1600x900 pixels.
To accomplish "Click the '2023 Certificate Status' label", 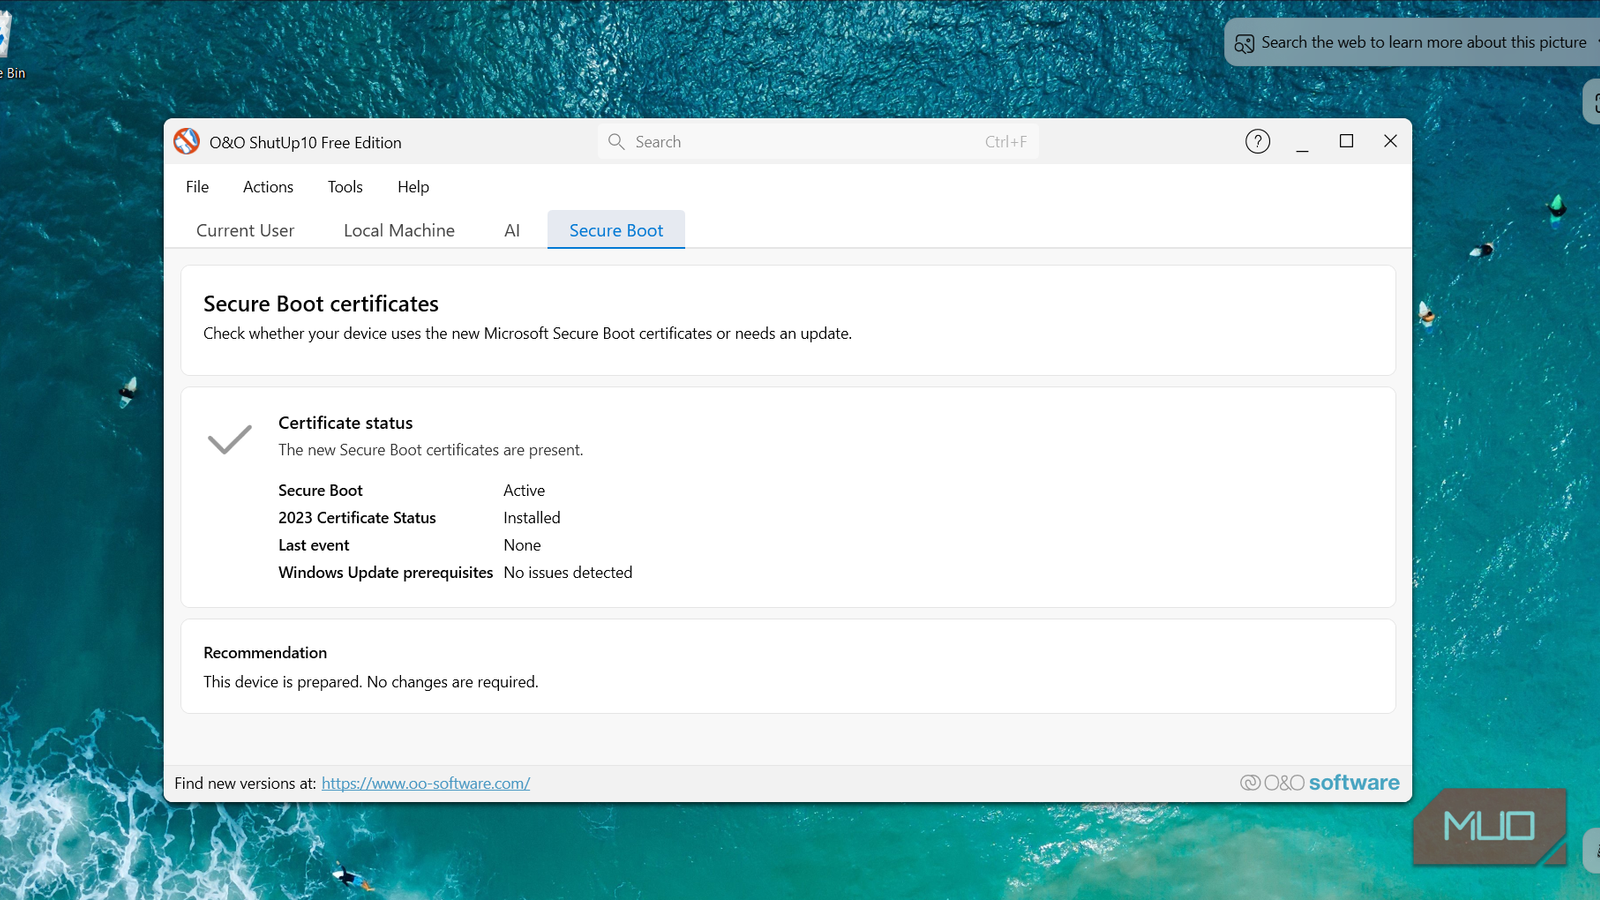I will coord(357,518).
